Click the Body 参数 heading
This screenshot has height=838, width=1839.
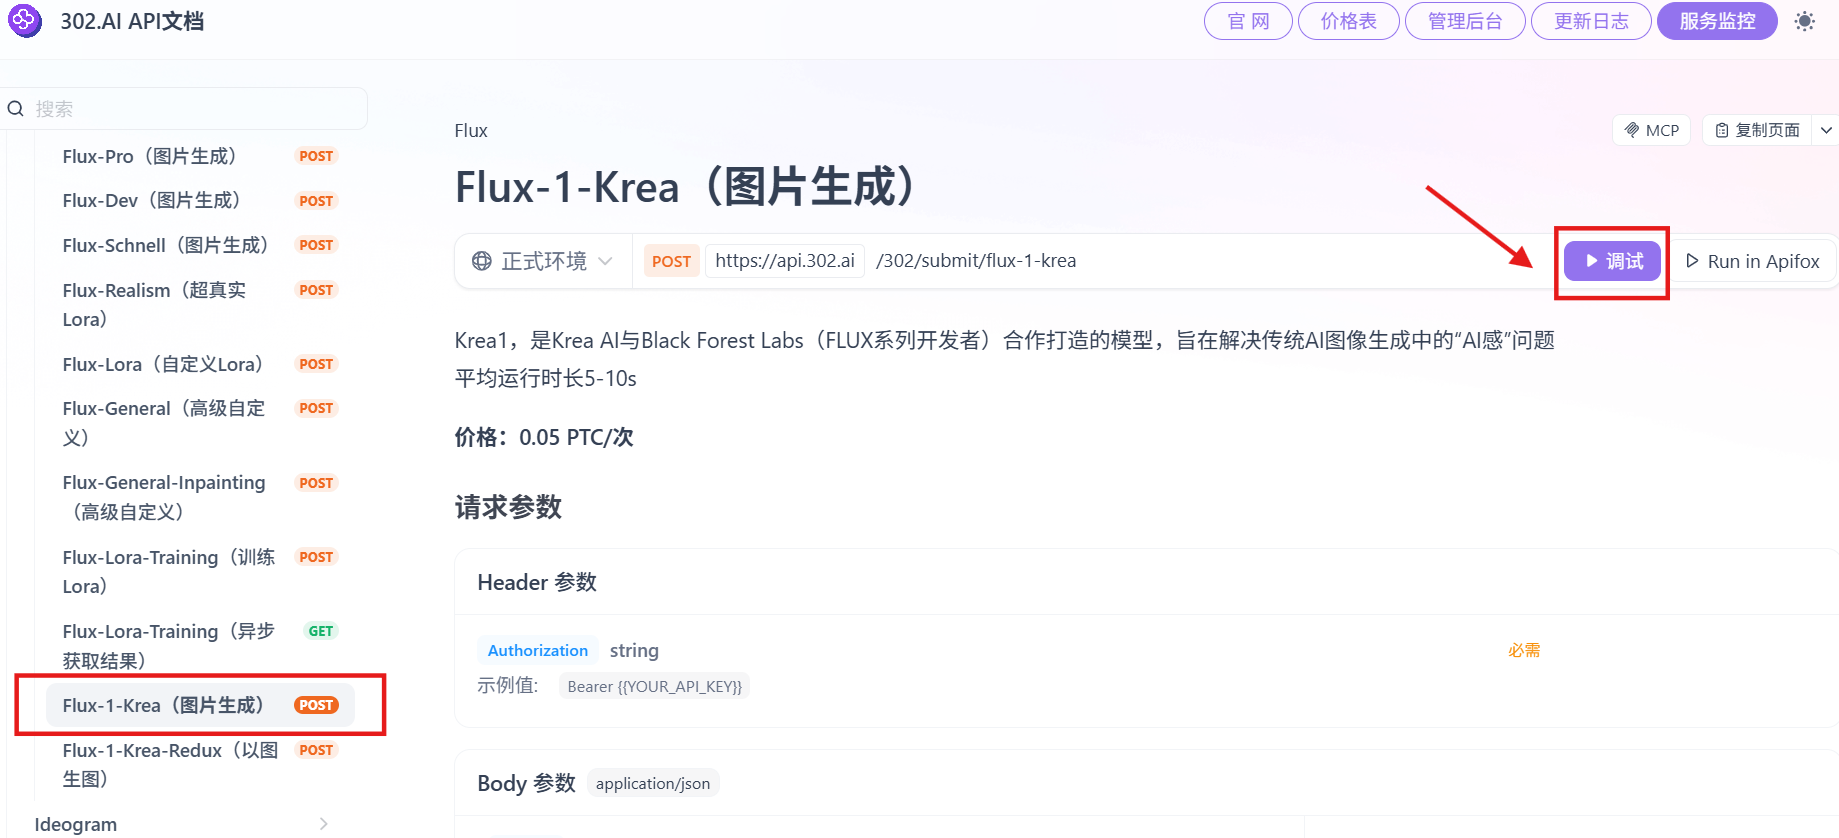(x=526, y=783)
